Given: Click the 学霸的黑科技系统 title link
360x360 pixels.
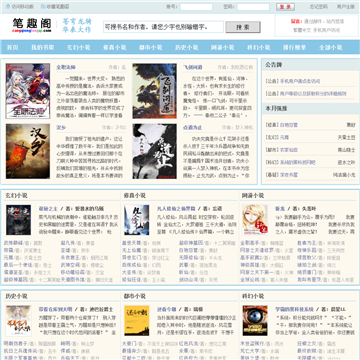Looking at the screenshot, I should click(294, 309).
